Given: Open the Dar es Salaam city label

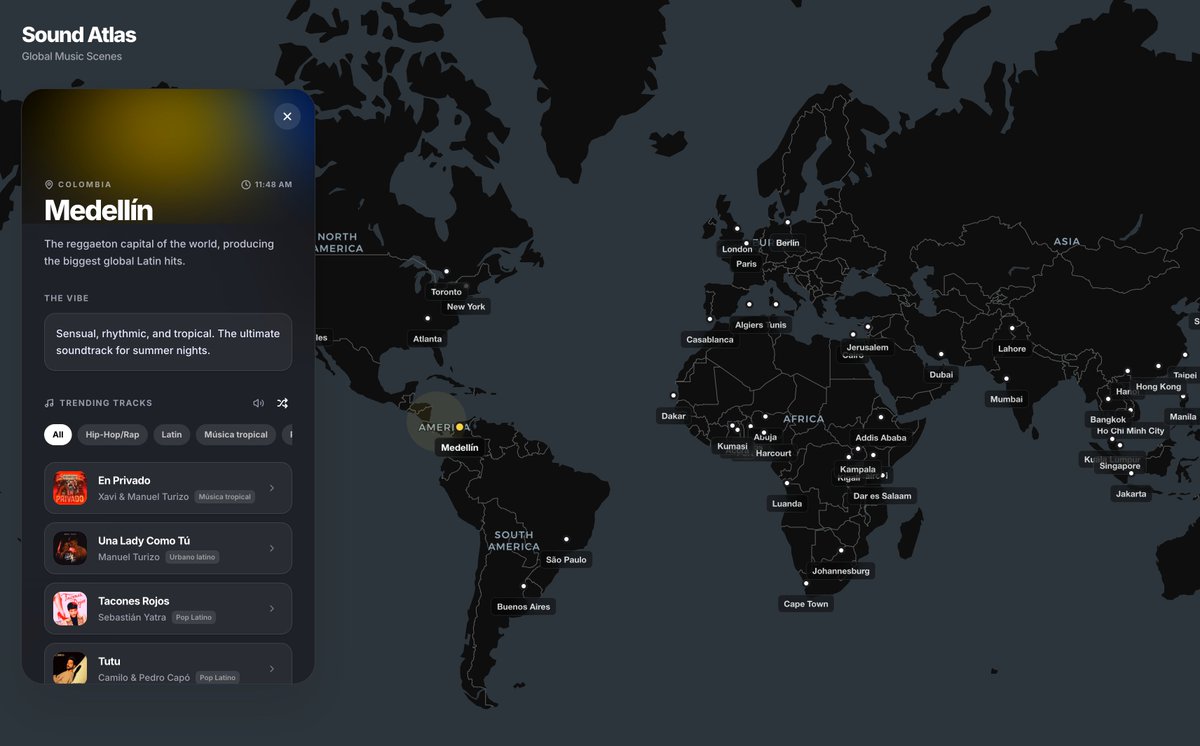Looking at the screenshot, I should (x=882, y=496).
